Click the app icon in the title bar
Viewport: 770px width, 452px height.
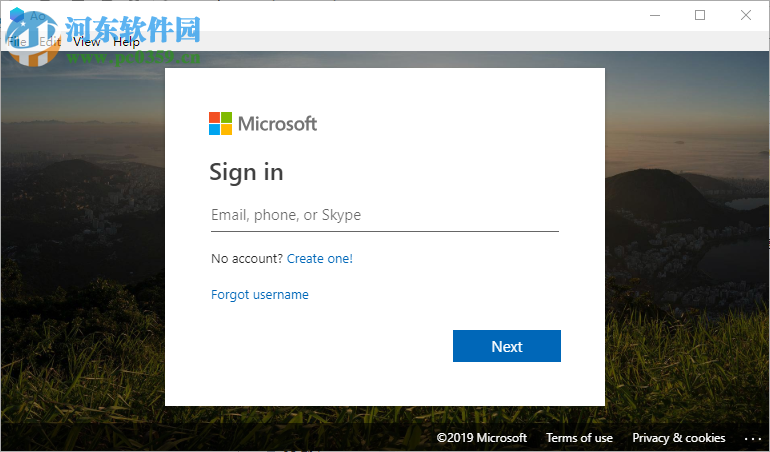click(16, 15)
